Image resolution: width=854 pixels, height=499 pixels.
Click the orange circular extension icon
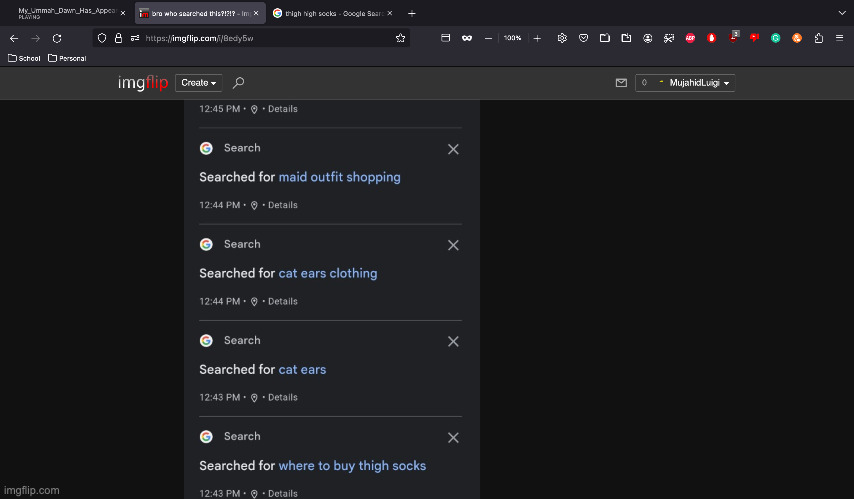[797, 38]
